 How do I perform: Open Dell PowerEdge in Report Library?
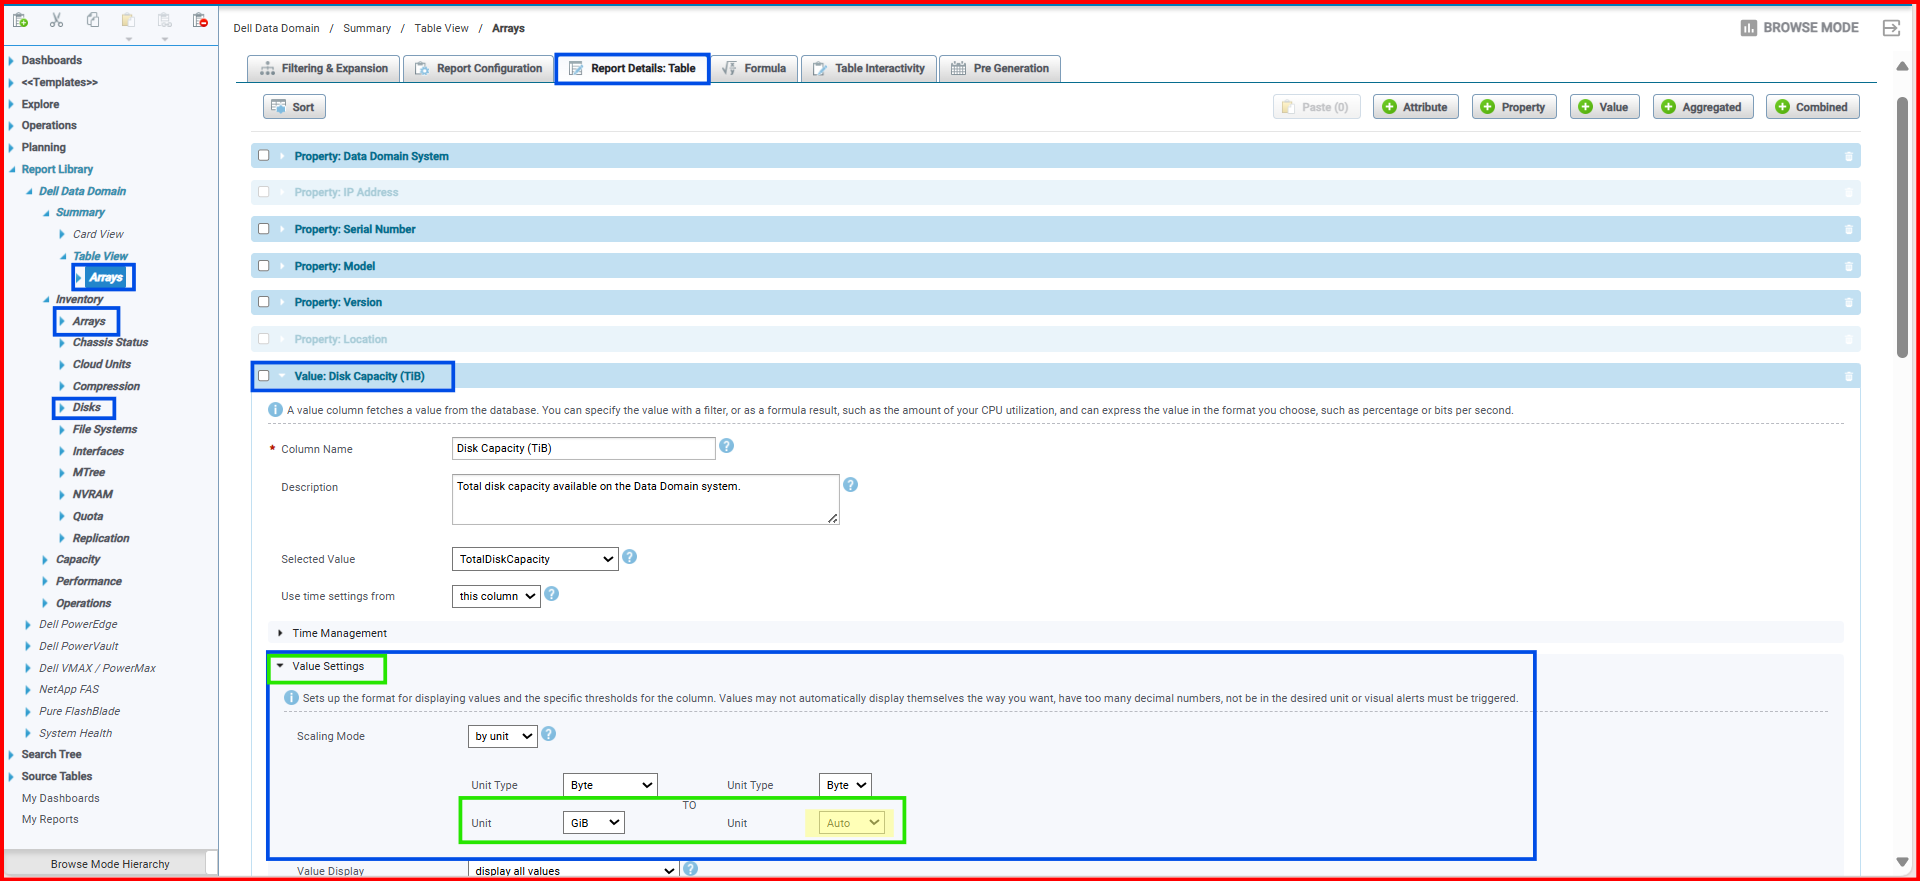[x=78, y=624]
